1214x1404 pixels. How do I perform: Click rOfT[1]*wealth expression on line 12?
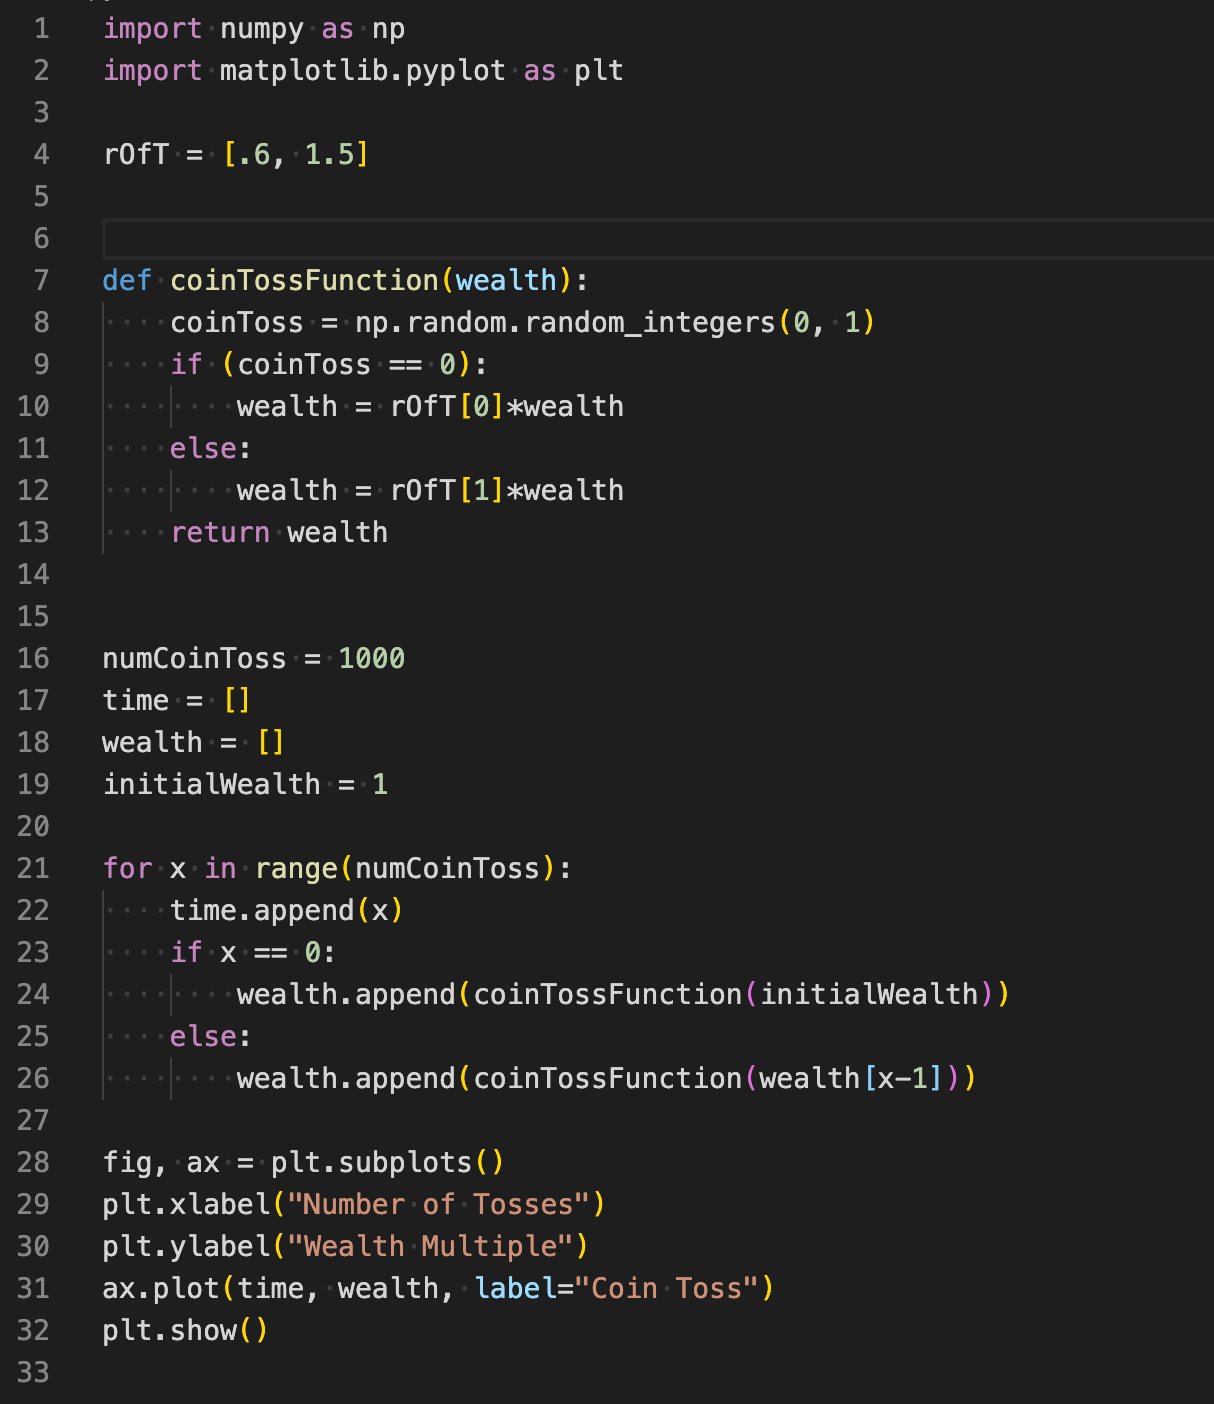(507, 491)
